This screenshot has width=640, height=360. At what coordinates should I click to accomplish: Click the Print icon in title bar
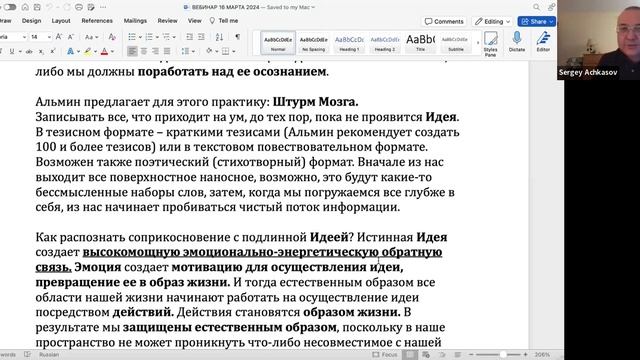click(79, 7)
